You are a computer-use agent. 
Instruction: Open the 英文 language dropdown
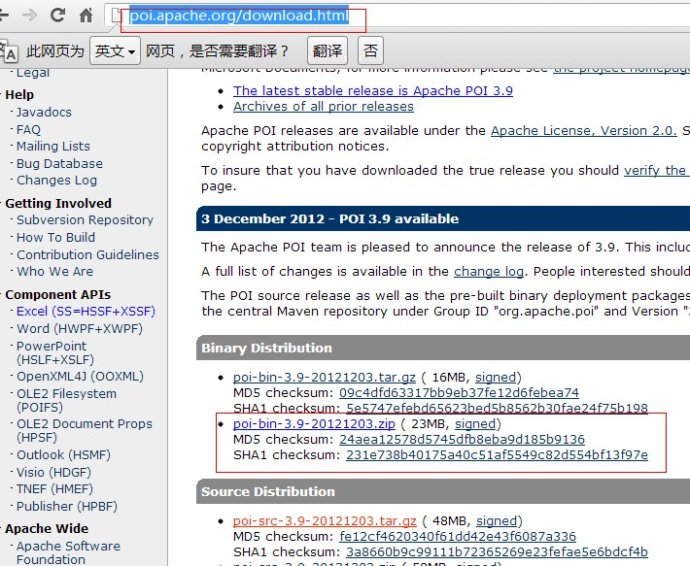click(x=115, y=51)
